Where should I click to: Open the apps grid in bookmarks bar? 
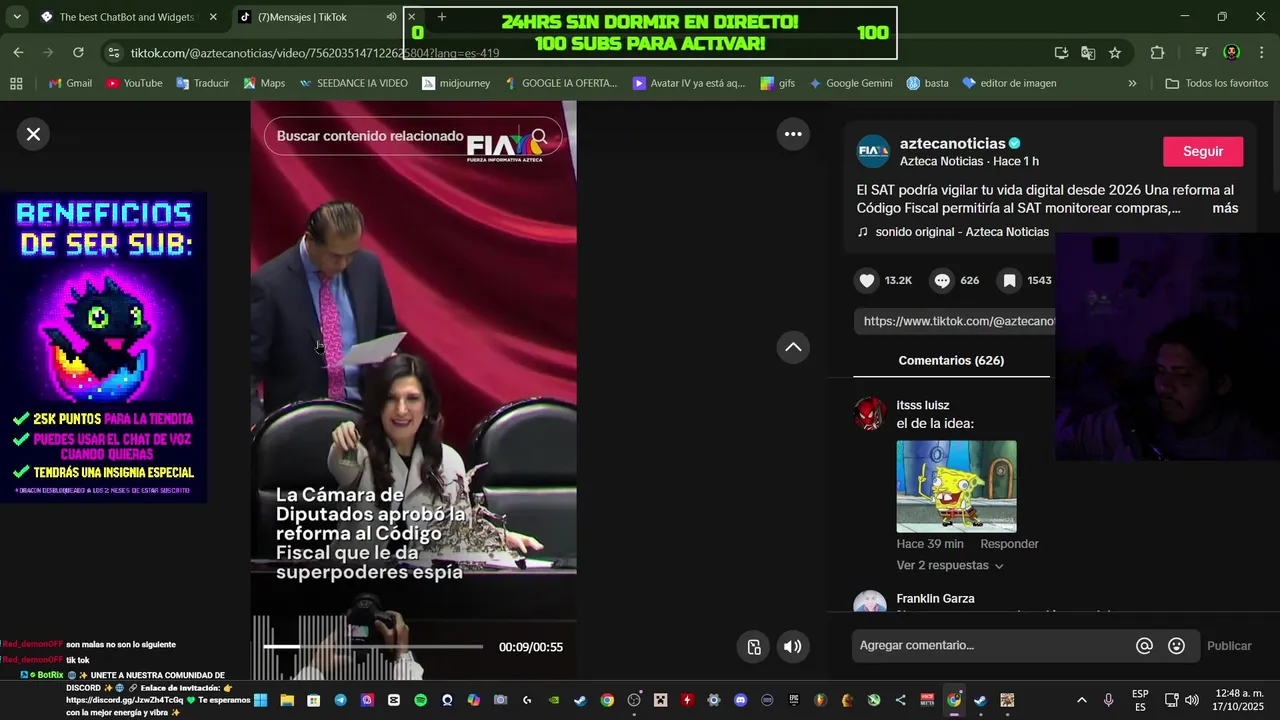tap(16, 83)
